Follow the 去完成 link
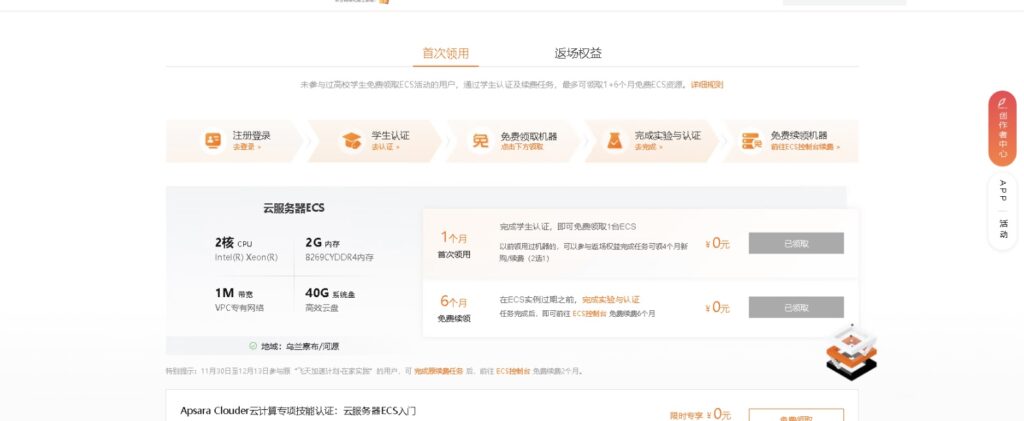 [x=648, y=148]
